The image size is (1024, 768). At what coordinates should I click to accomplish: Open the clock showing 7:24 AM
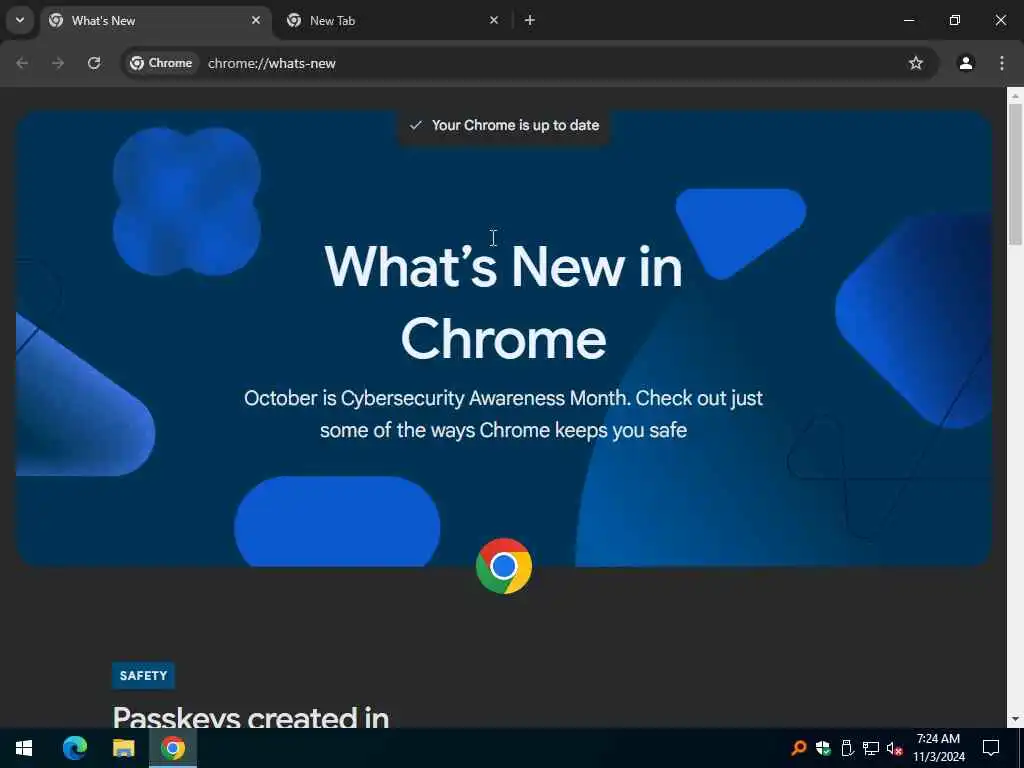point(938,748)
